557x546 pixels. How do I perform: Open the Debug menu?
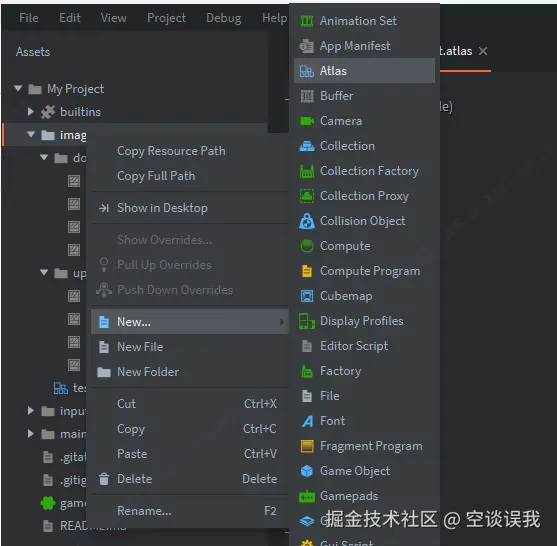[224, 18]
